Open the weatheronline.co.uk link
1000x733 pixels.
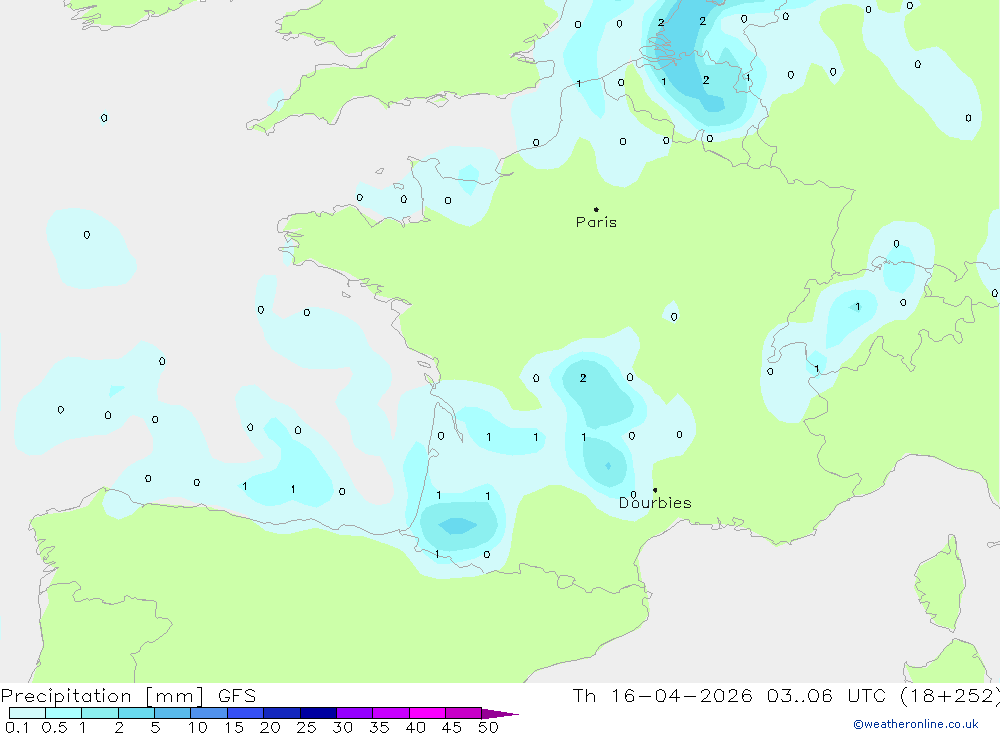916,724
